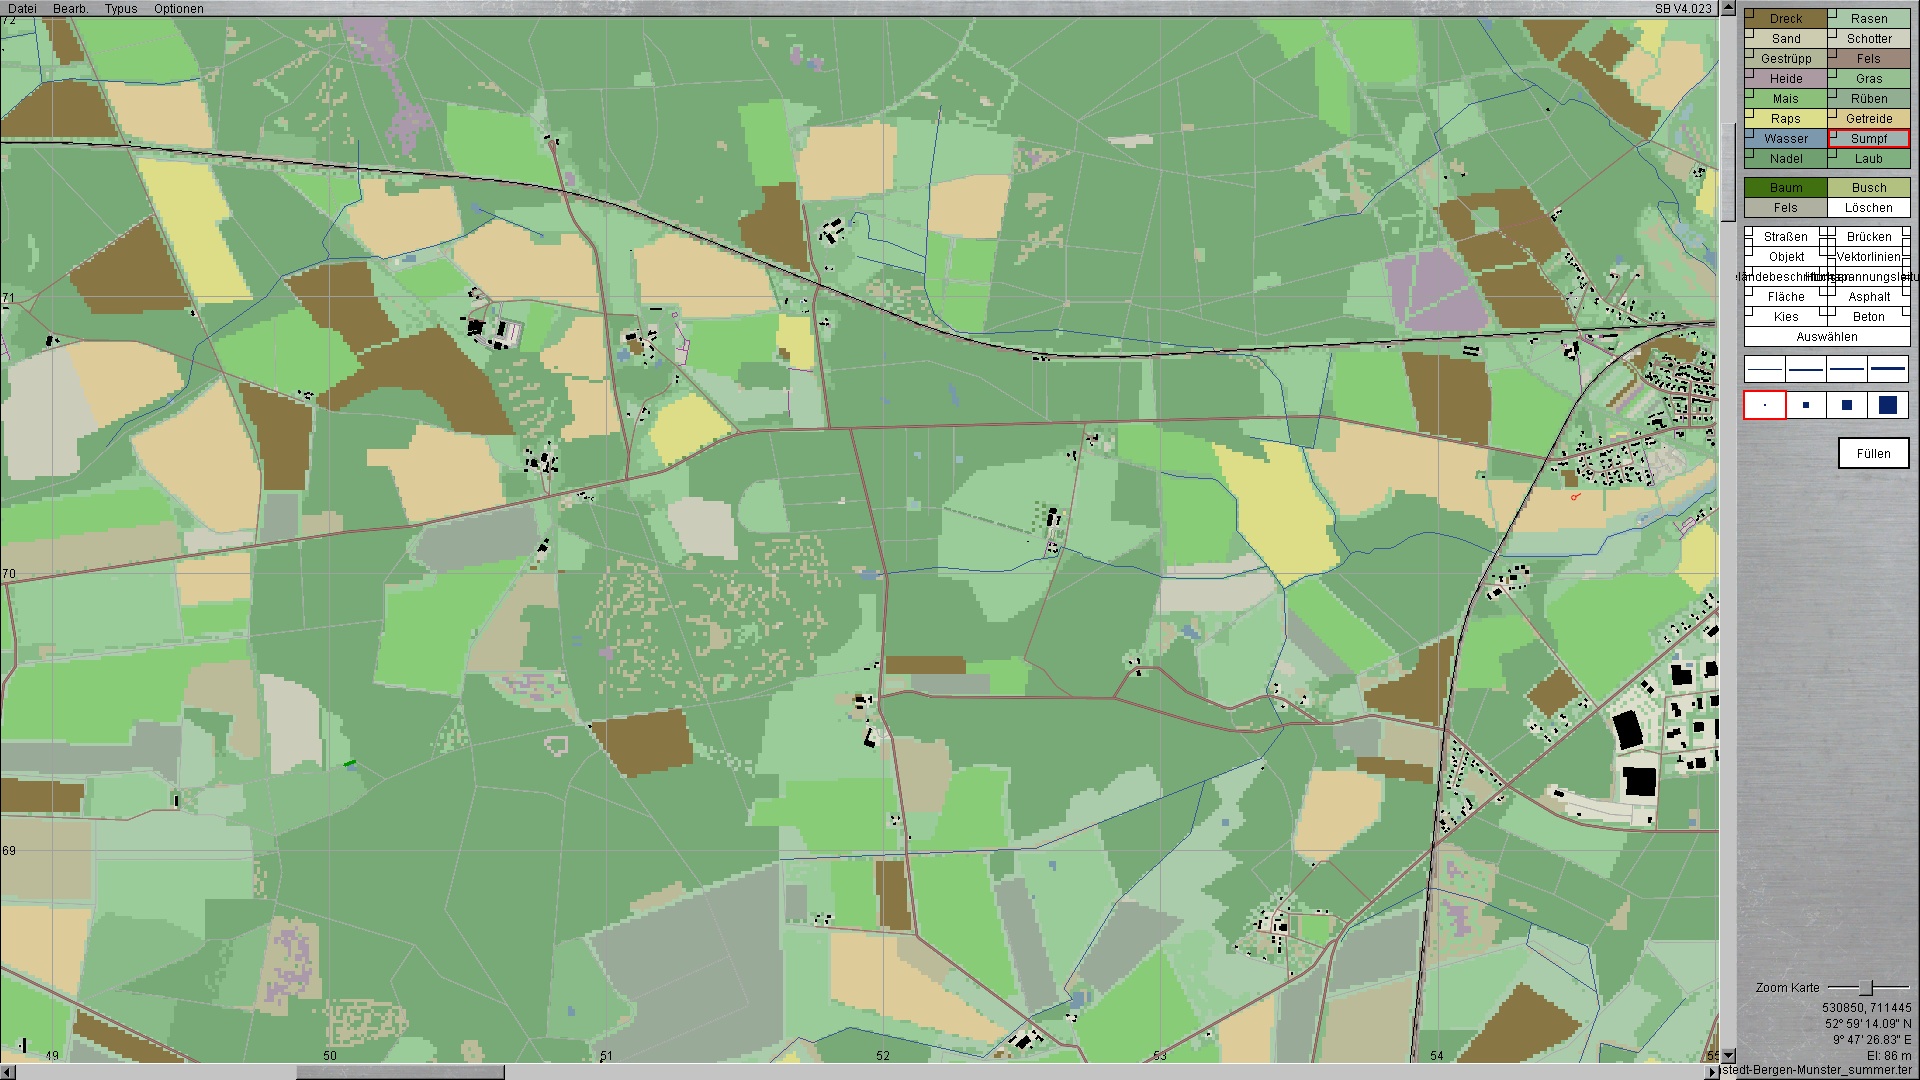Image resolution: width=1920 pixels, height=1080 pixels.
Task: Toggle the corner checkbox on Wasser
Action: 1750,133
